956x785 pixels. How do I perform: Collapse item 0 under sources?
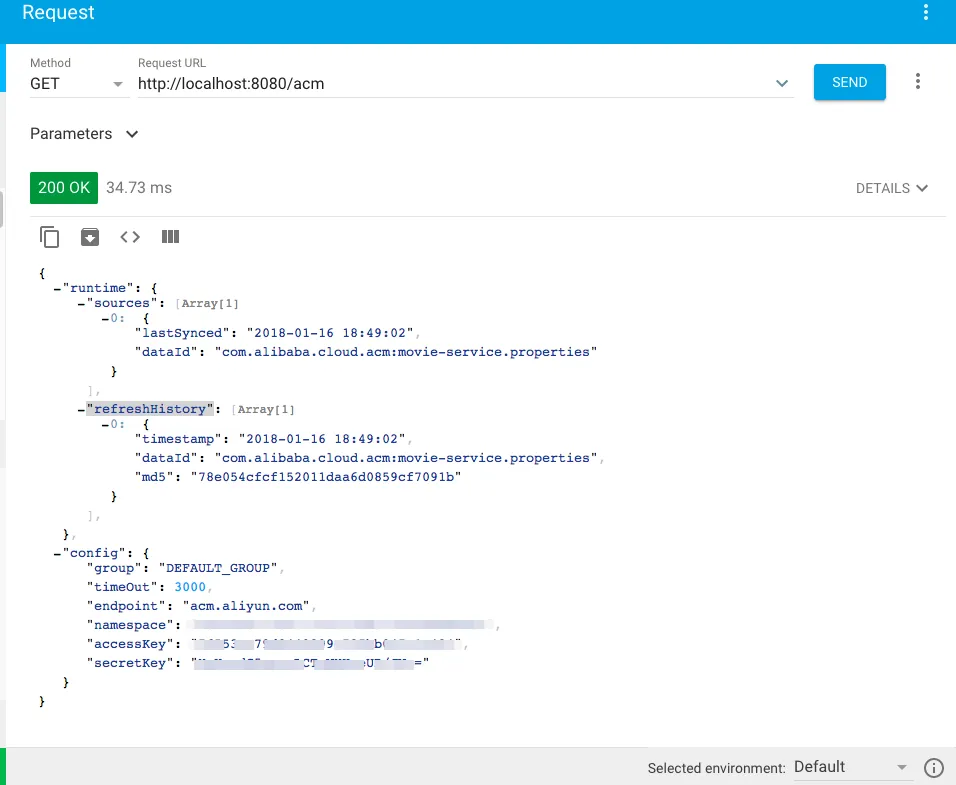[105, 319]
